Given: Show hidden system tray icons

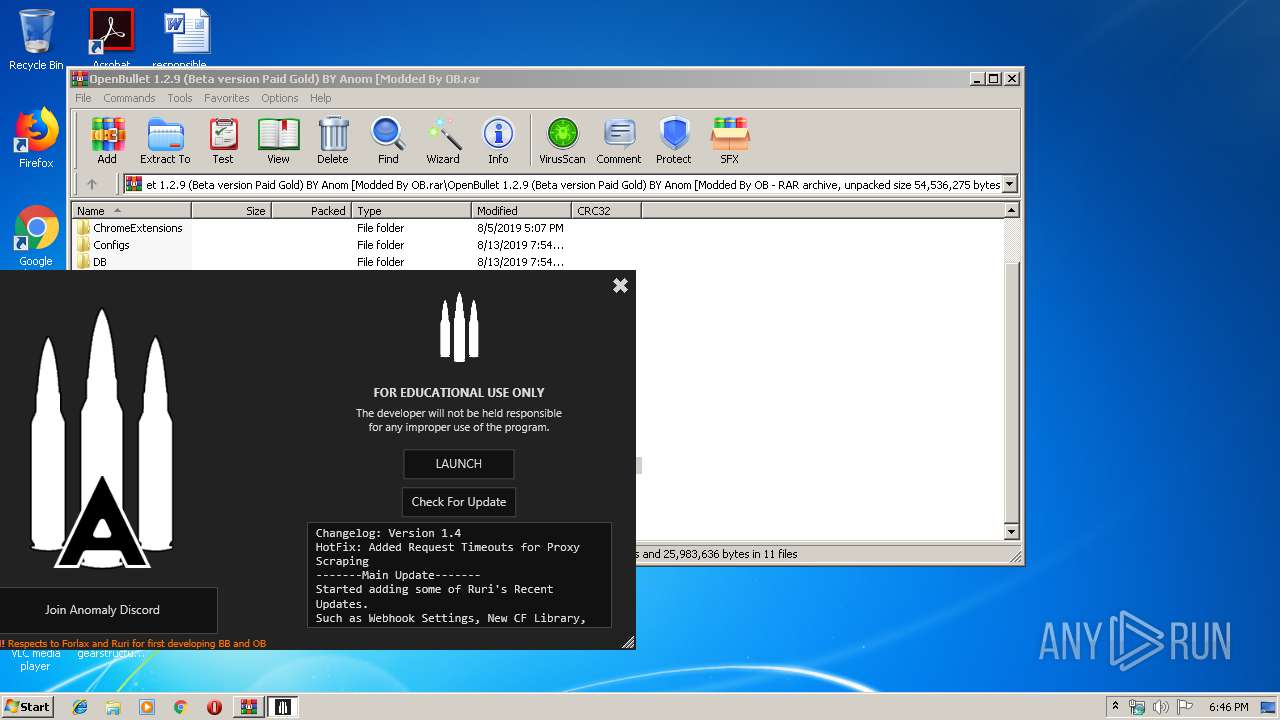Looking at the screenshot, I should click(1115, 707).
